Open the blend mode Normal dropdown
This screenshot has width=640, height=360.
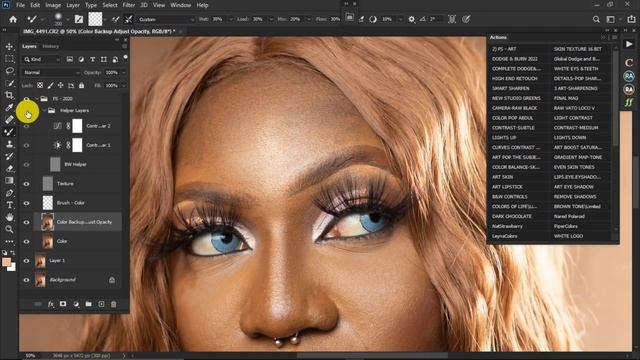tap(51, 72)
